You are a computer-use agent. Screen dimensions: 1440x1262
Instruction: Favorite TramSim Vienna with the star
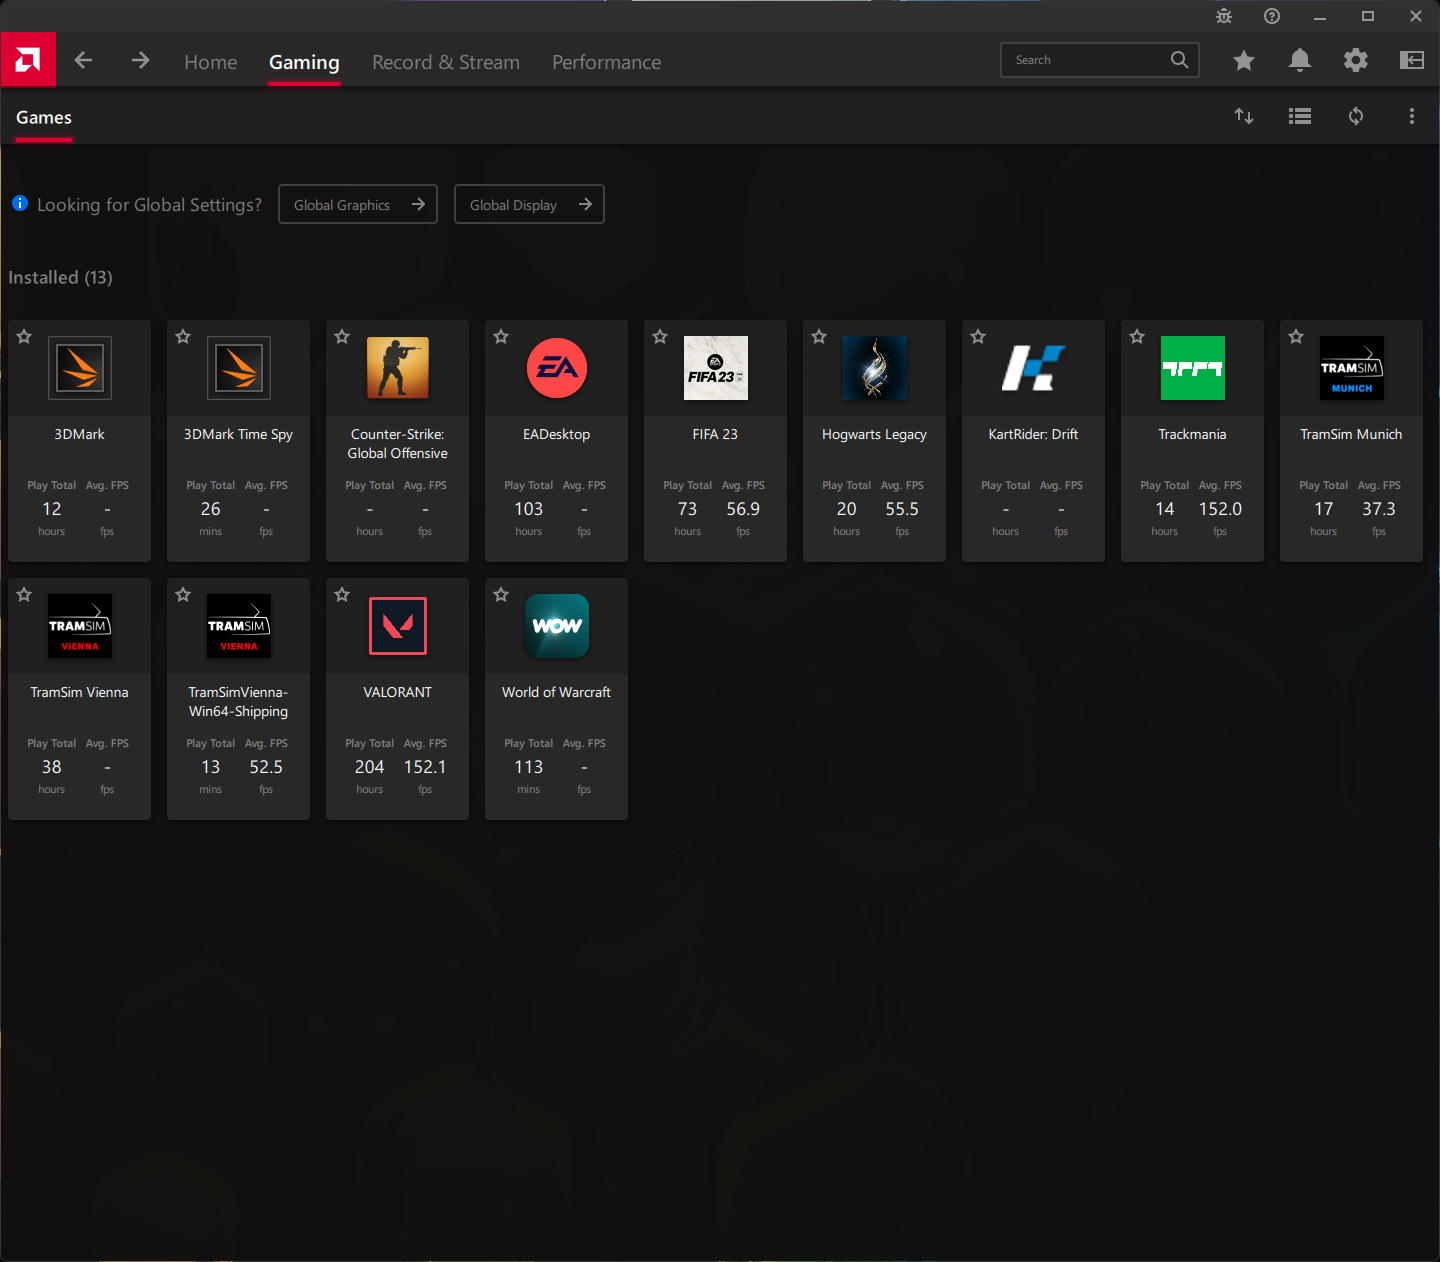click(24, 595)
